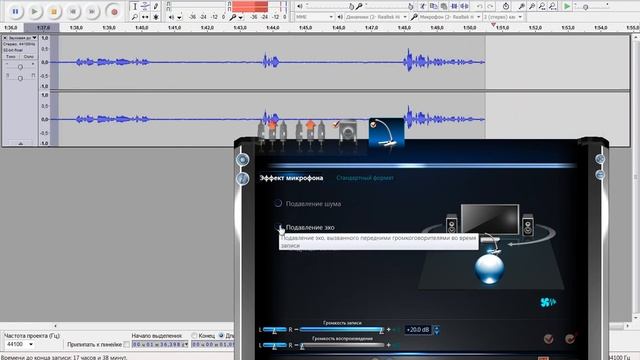Open Realtek settings gear icon
Viewport: 640px width, 360px height.
pos(243,160)
